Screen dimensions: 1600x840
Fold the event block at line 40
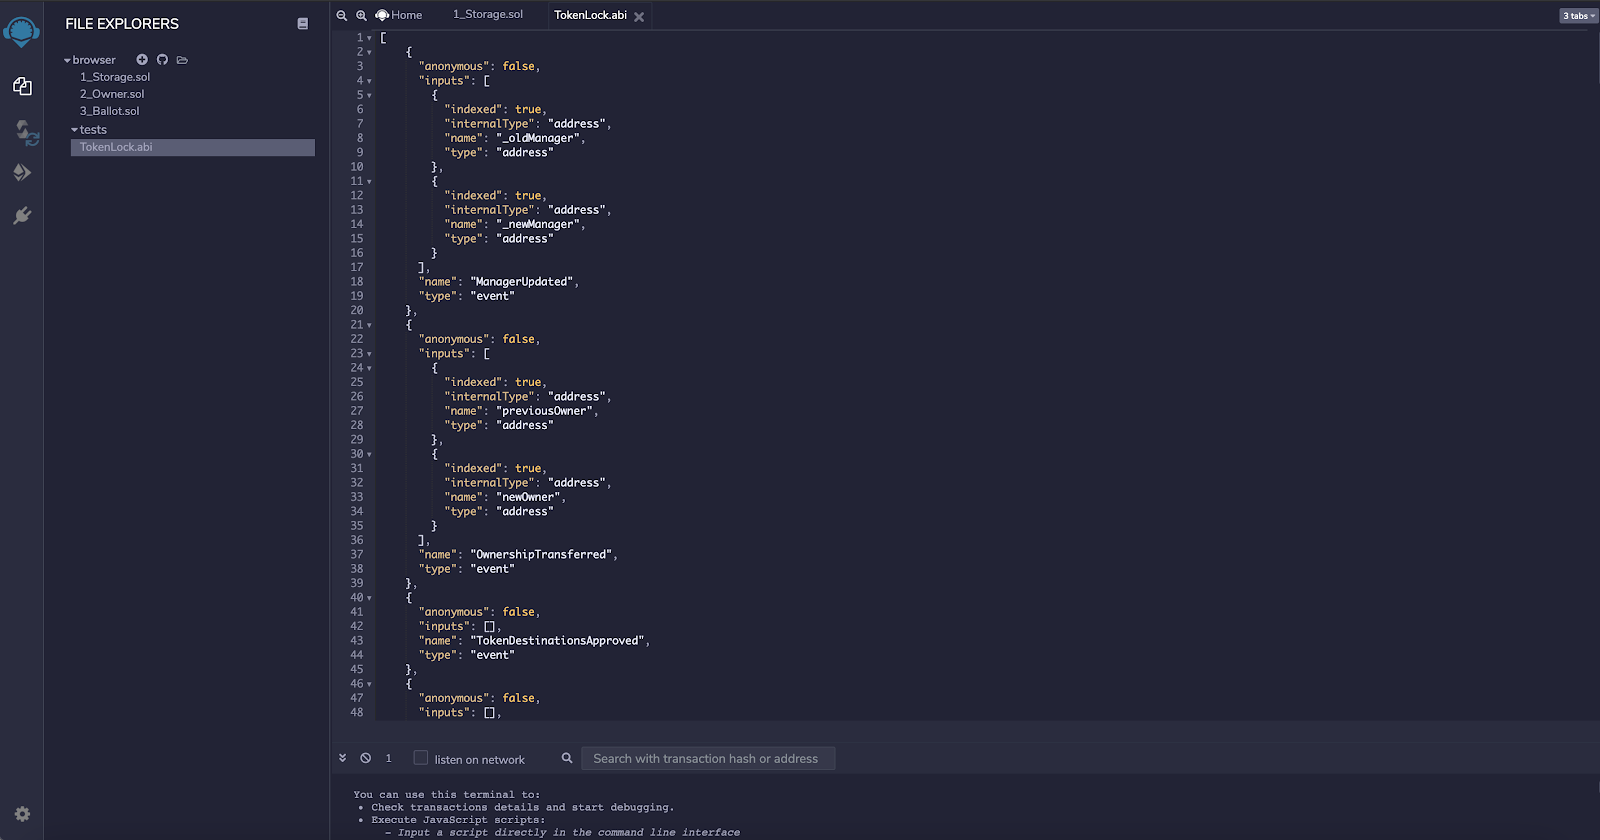coord(369,598)
